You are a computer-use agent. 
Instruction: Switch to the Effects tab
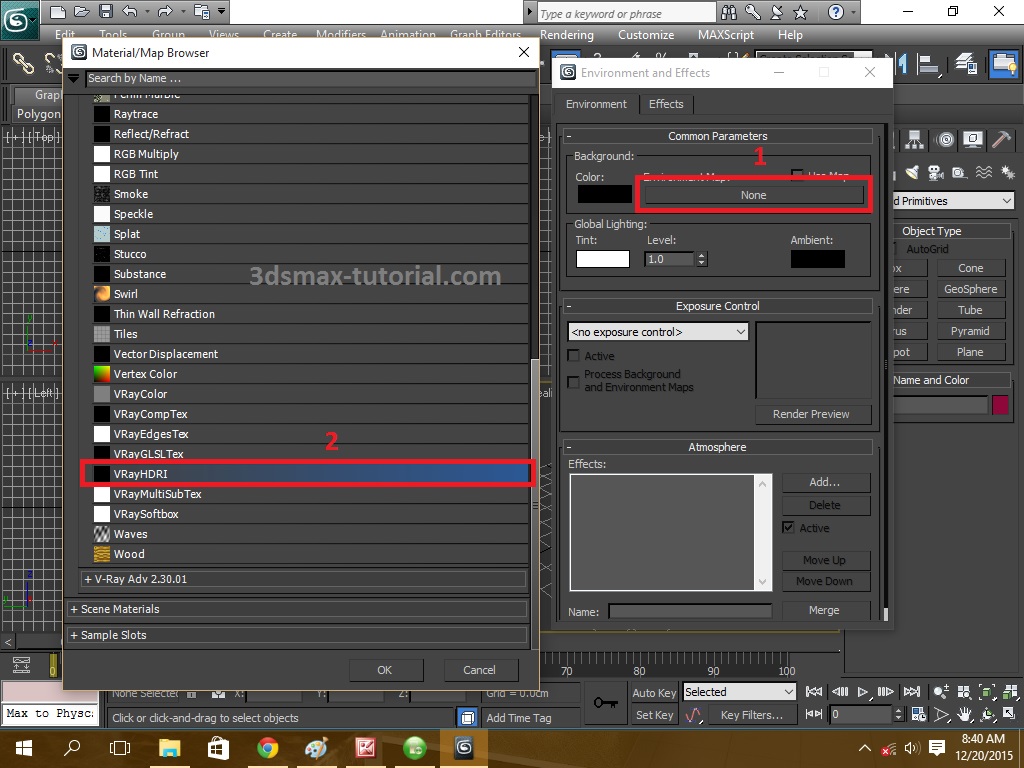coord(665,104)
